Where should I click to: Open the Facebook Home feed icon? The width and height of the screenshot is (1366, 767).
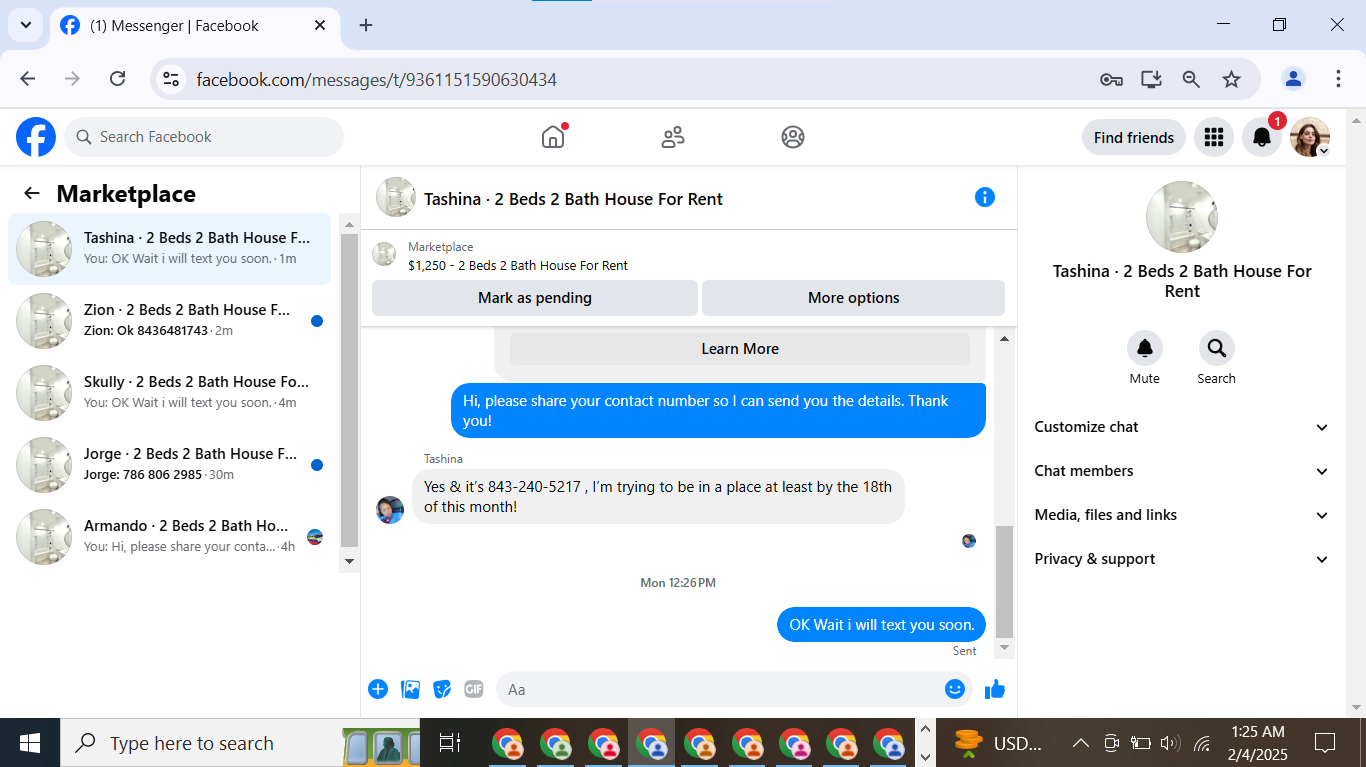click(553, 137)
